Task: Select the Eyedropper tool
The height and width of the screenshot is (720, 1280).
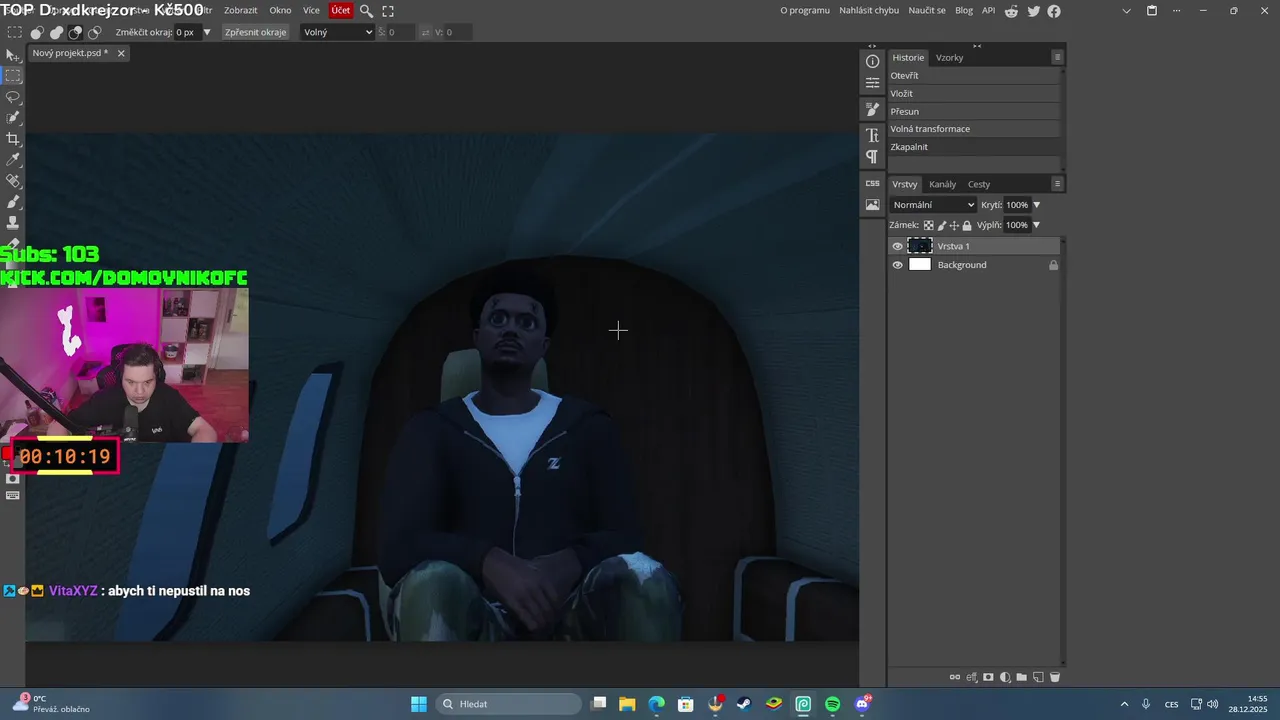Action: (13, 160)
